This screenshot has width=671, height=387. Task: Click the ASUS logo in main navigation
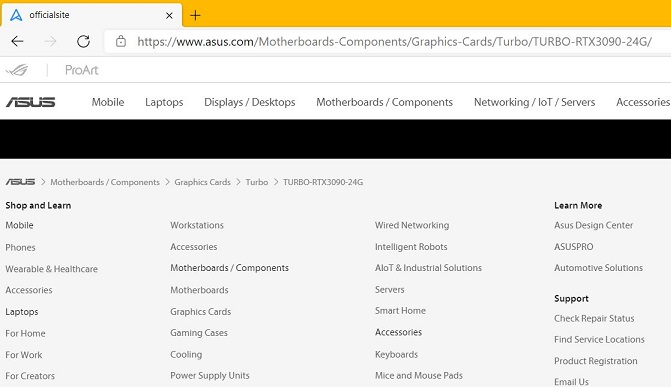coord(30,102)
